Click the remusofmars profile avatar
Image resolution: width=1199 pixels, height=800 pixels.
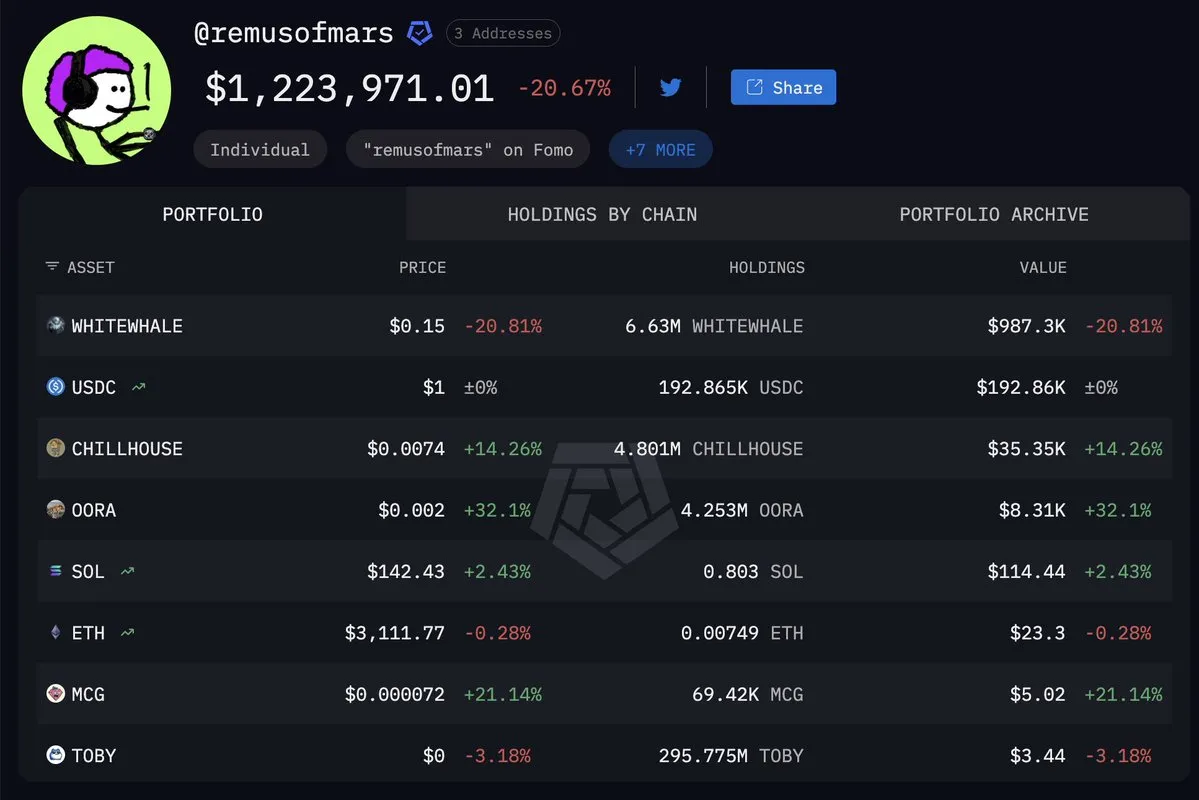96,90
